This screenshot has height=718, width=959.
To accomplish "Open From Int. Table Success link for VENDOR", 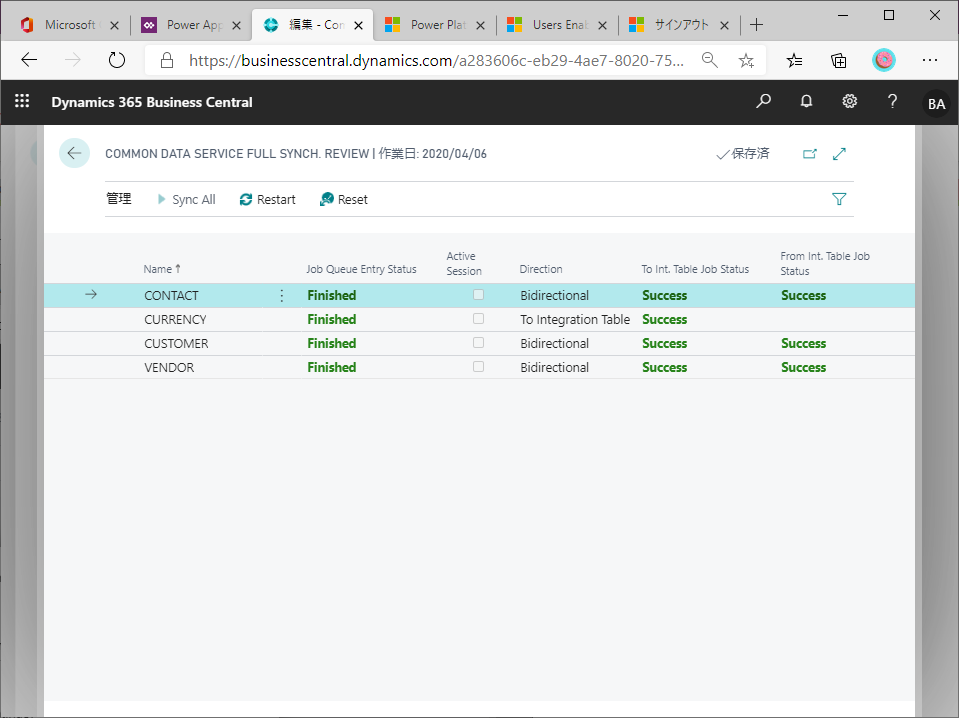I will tap(803, 367).
